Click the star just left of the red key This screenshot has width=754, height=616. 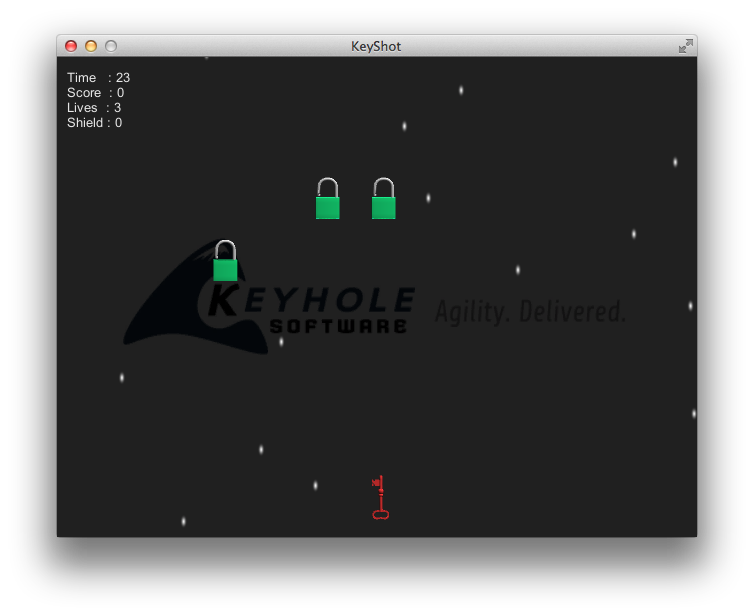[315, 486]
